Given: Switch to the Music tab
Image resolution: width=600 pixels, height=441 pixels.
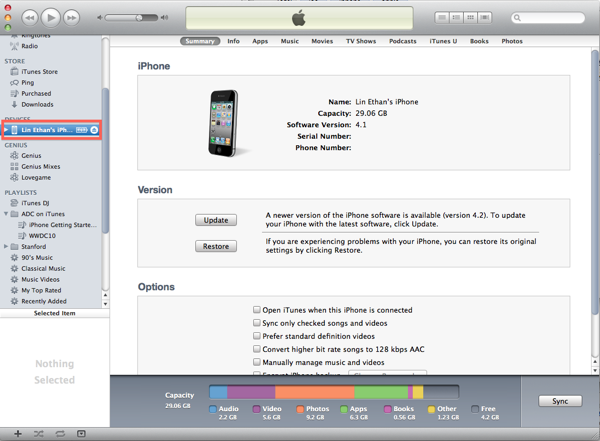Looking at the screenshot, I should click(290, 41).
